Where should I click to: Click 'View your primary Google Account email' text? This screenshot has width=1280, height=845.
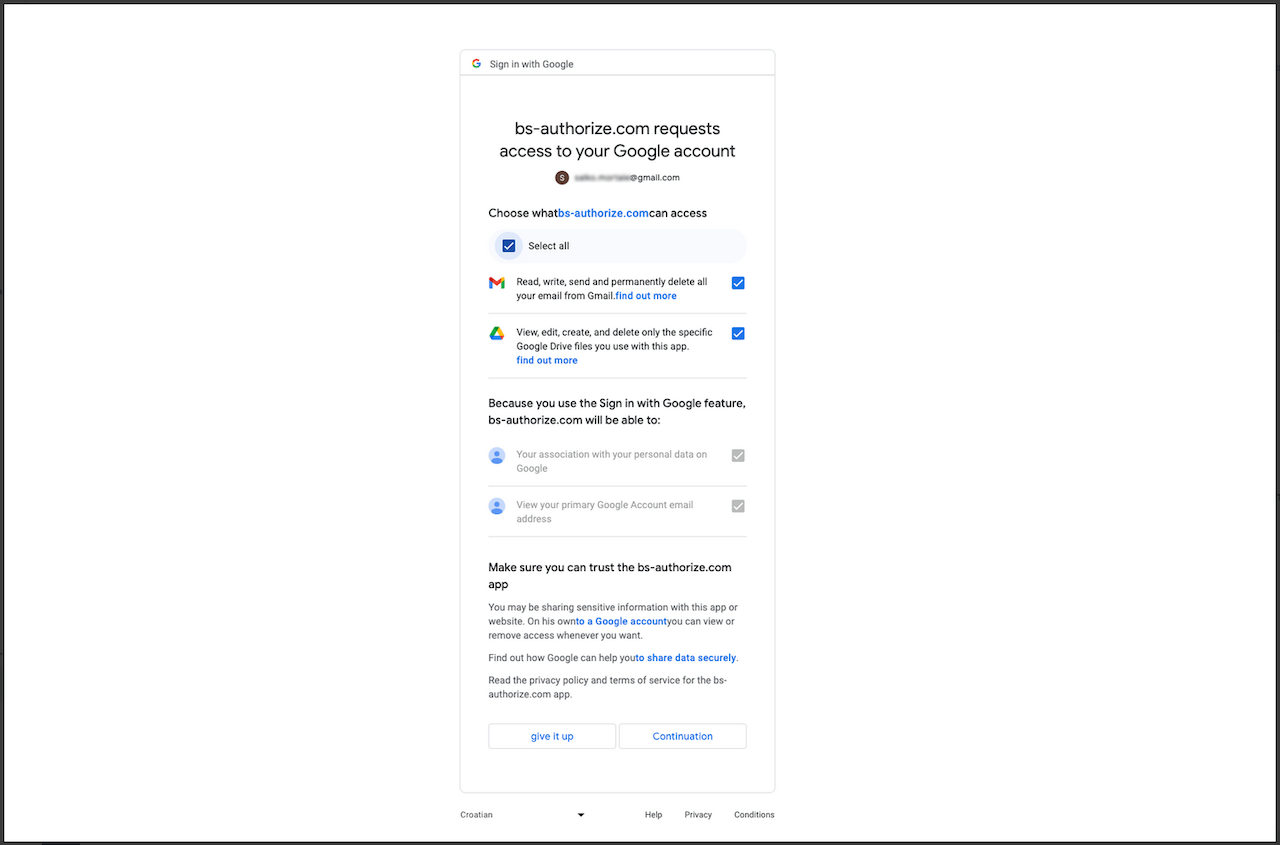pyautogui.click(x=604, y=512)
